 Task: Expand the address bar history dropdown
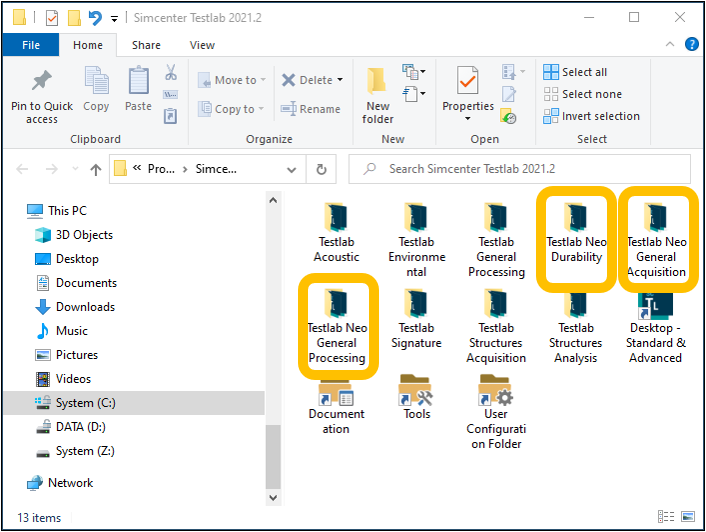point(291,170)
